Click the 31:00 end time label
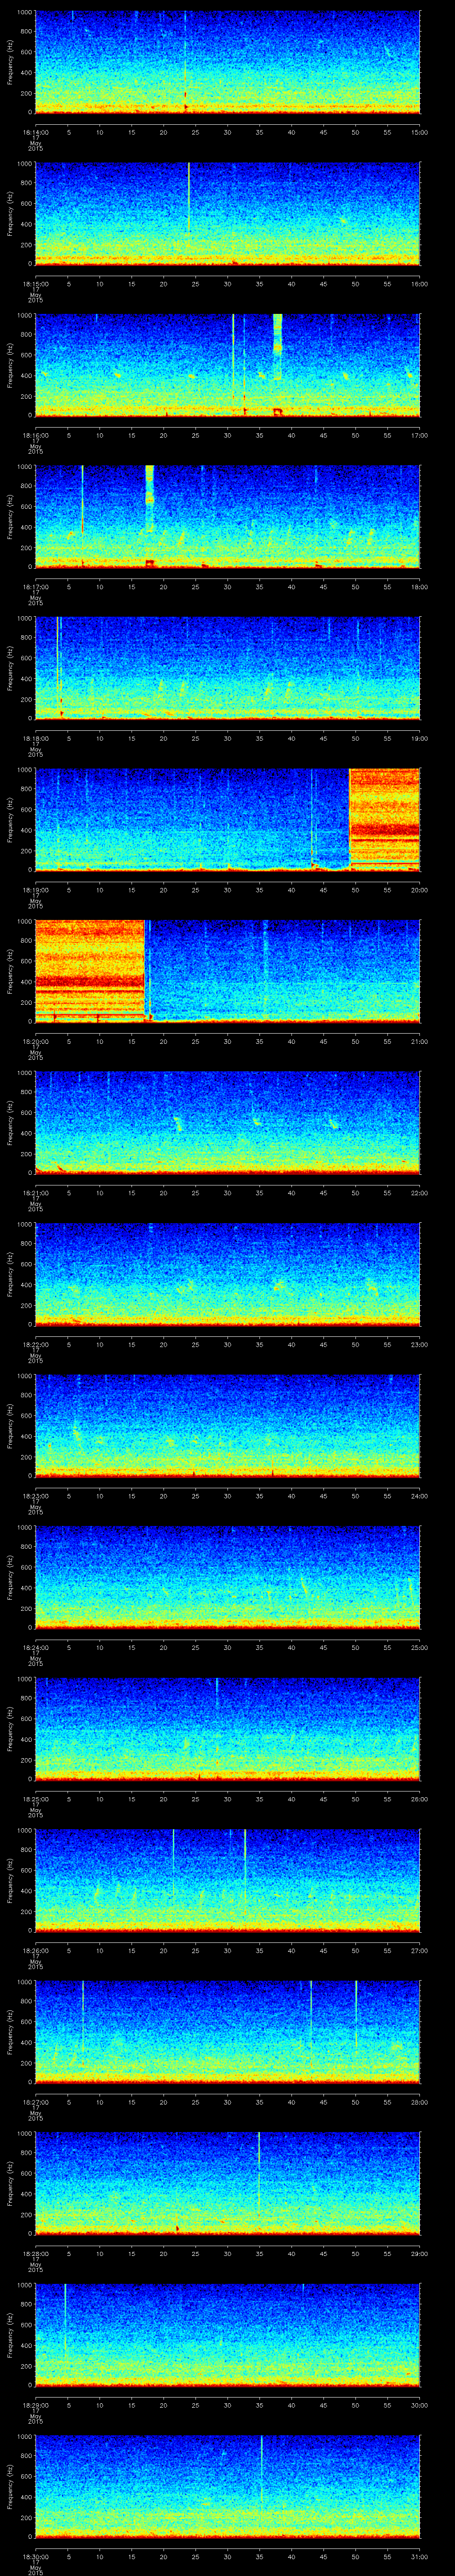The image size is (455, 2576). click(x=420, y=2556)
